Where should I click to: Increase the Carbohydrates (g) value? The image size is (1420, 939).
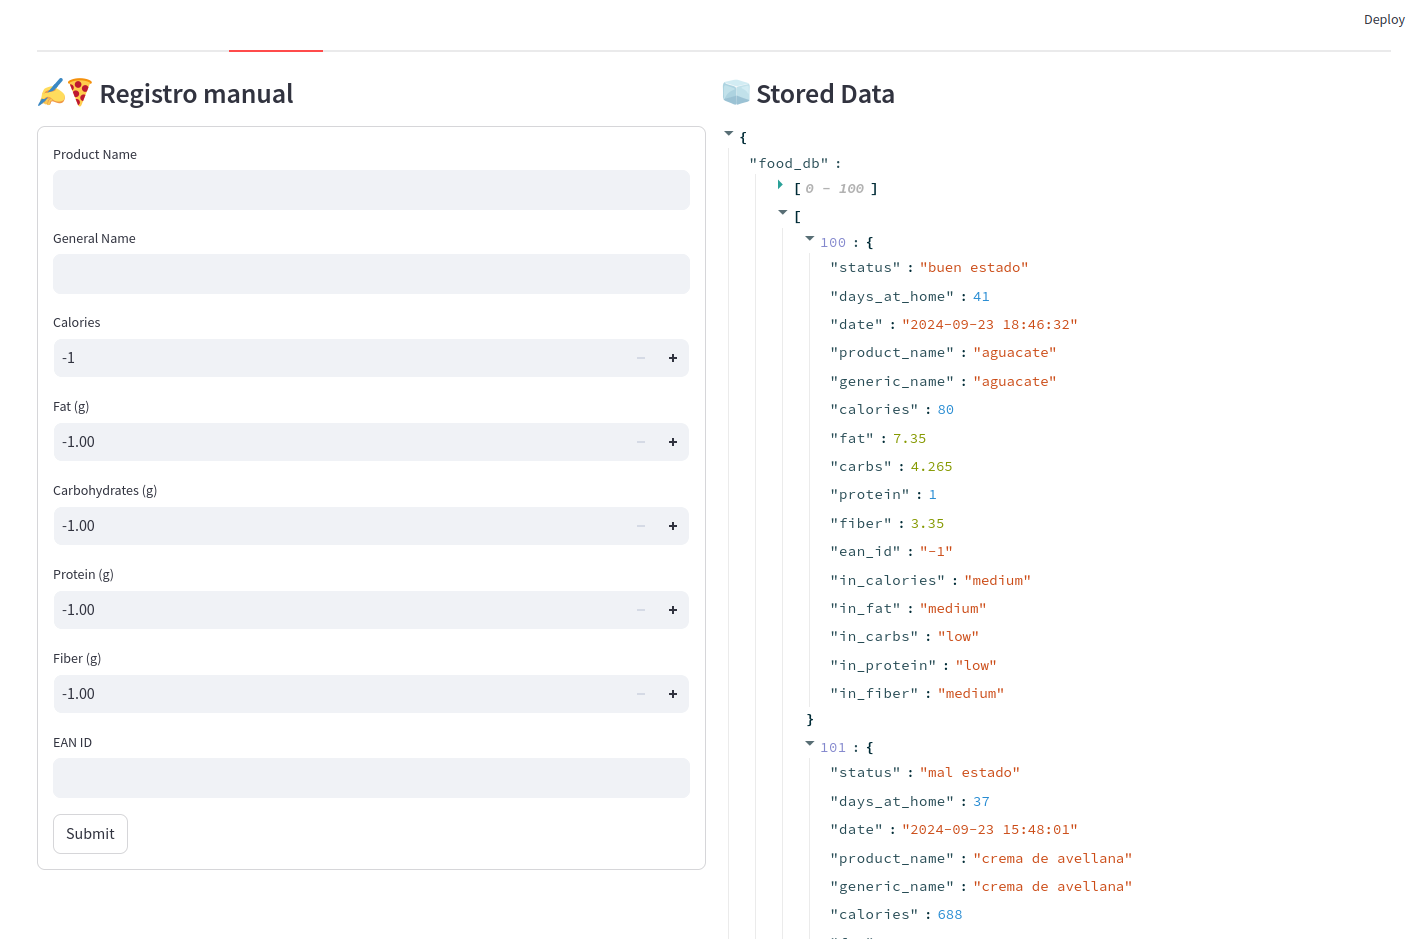click(673, 526)
